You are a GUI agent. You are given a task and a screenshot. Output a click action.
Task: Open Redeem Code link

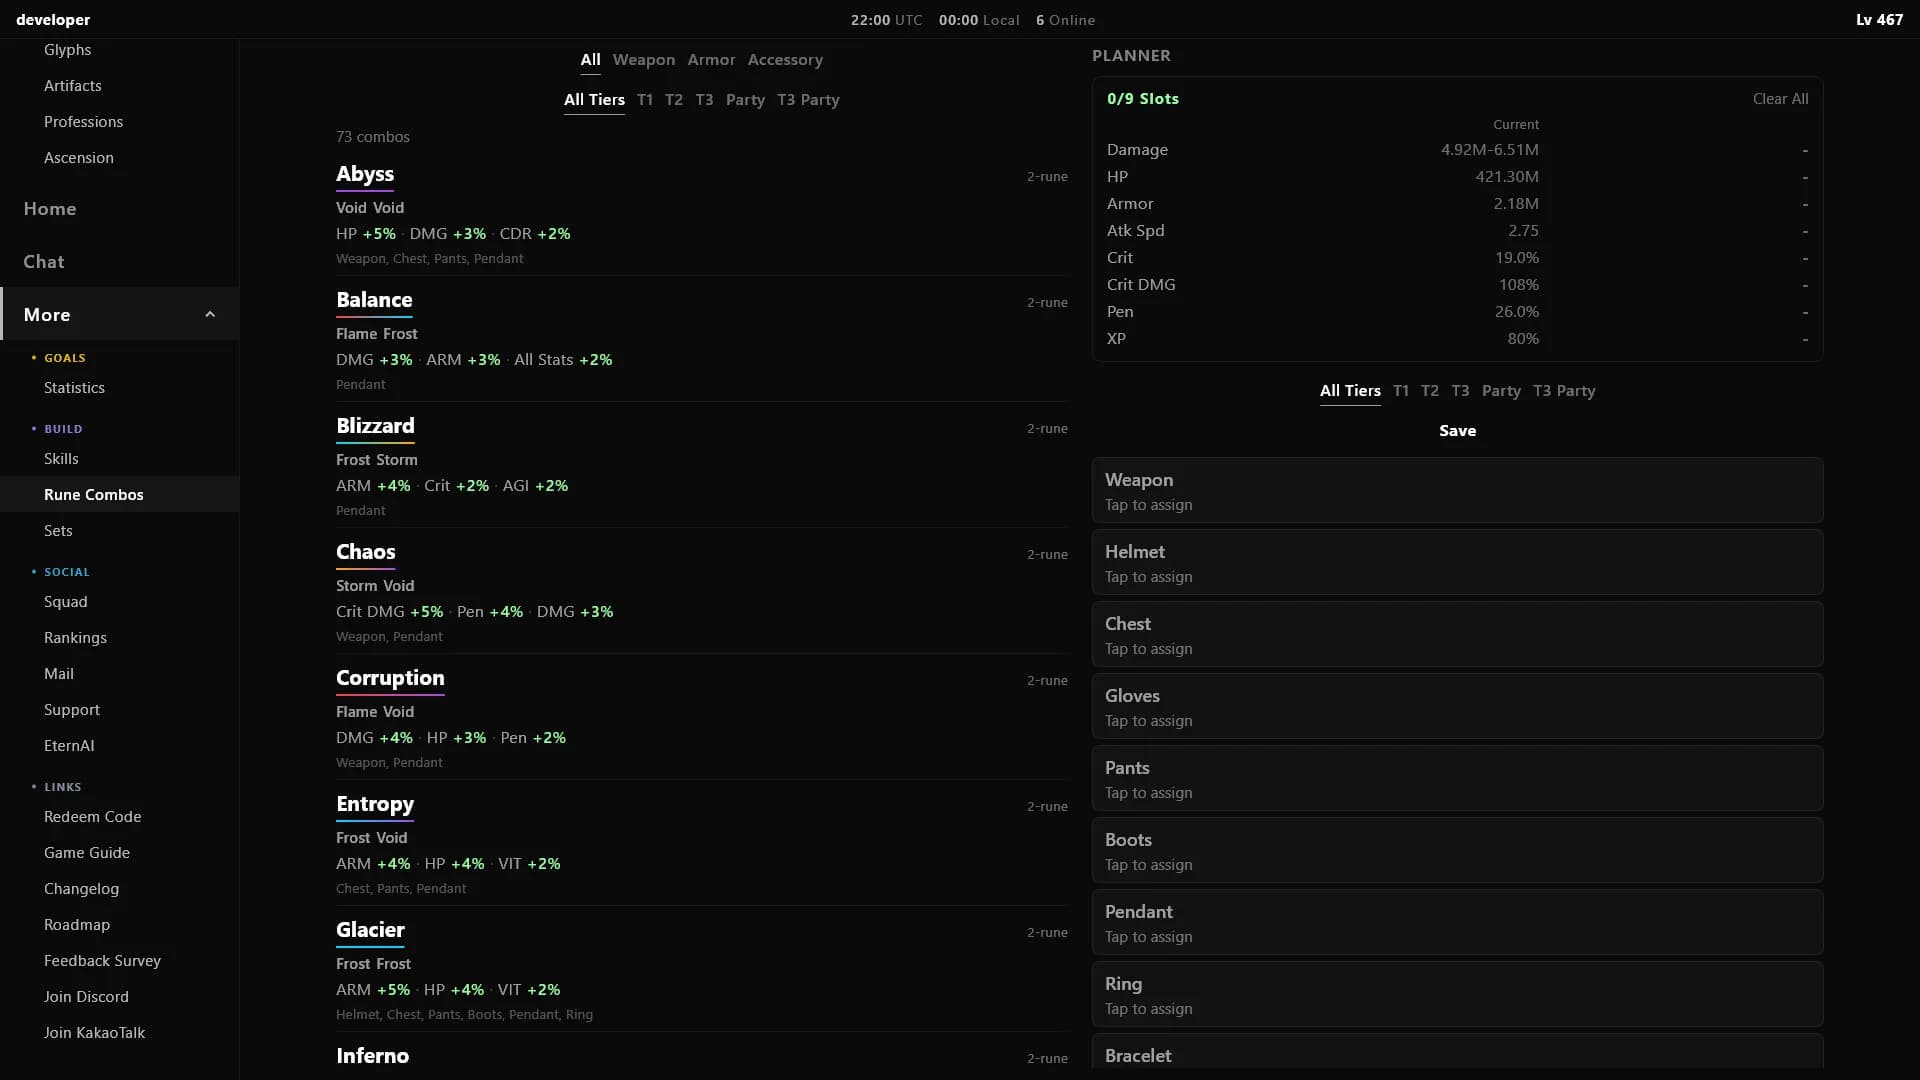[x=92, y=817]
